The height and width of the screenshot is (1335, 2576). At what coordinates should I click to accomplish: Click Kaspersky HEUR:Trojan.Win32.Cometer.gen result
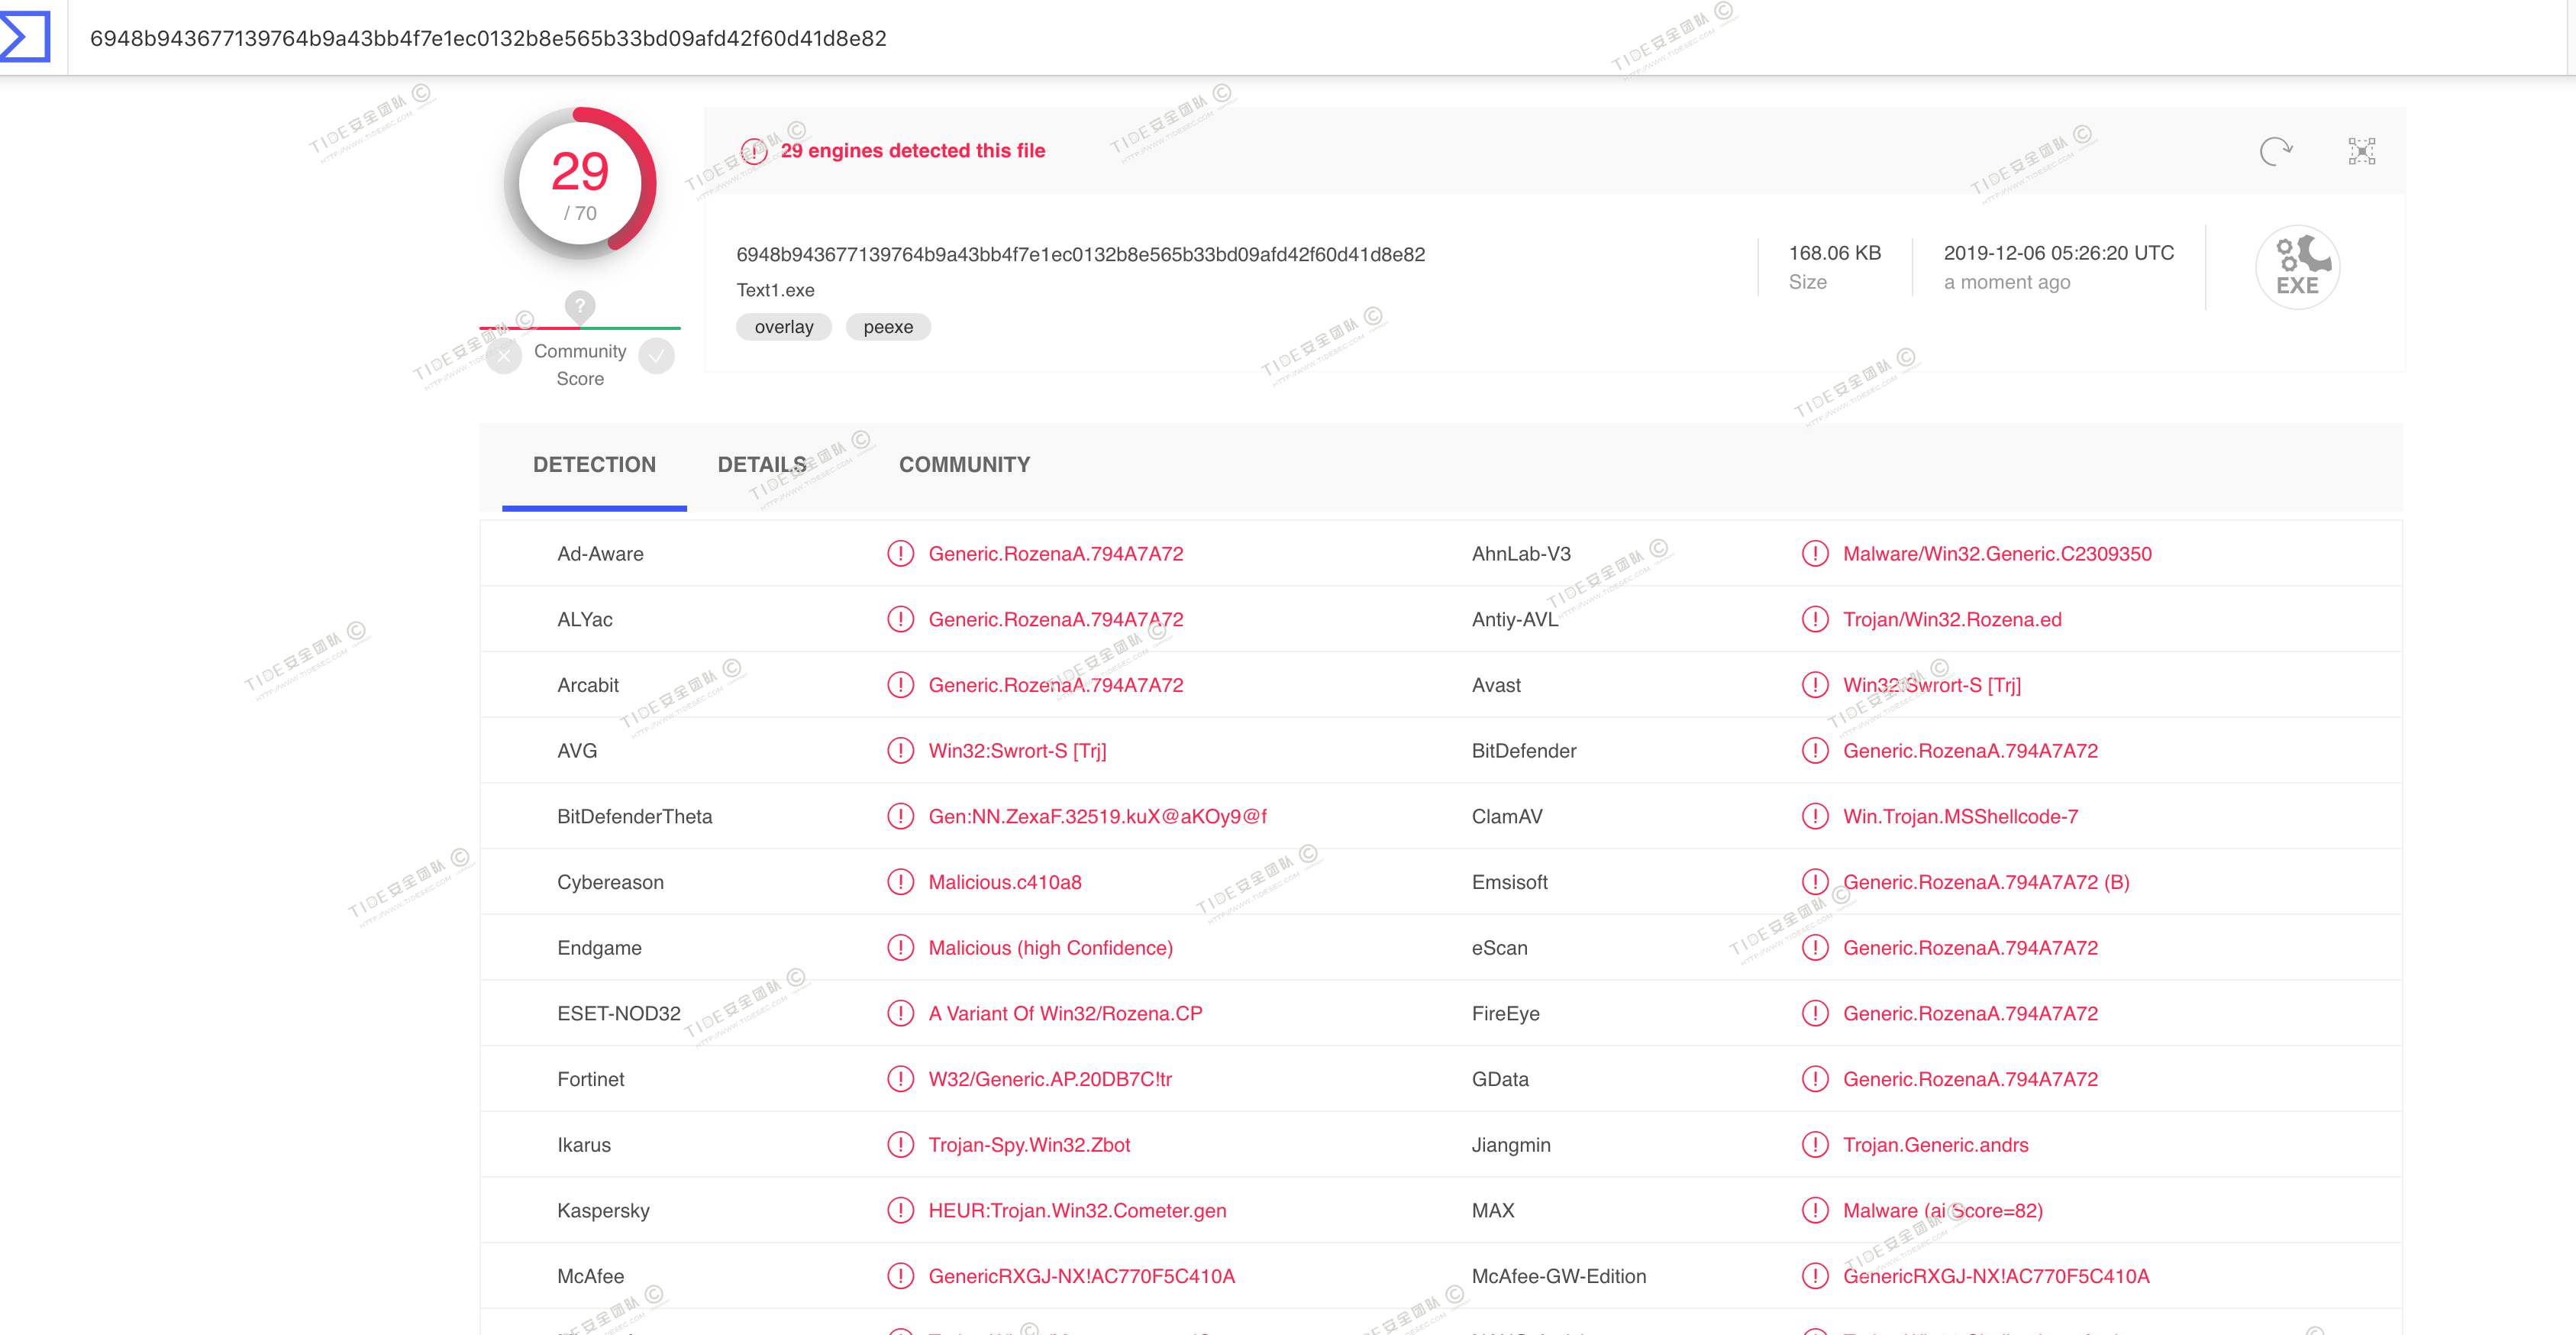pos(1076,1210)
